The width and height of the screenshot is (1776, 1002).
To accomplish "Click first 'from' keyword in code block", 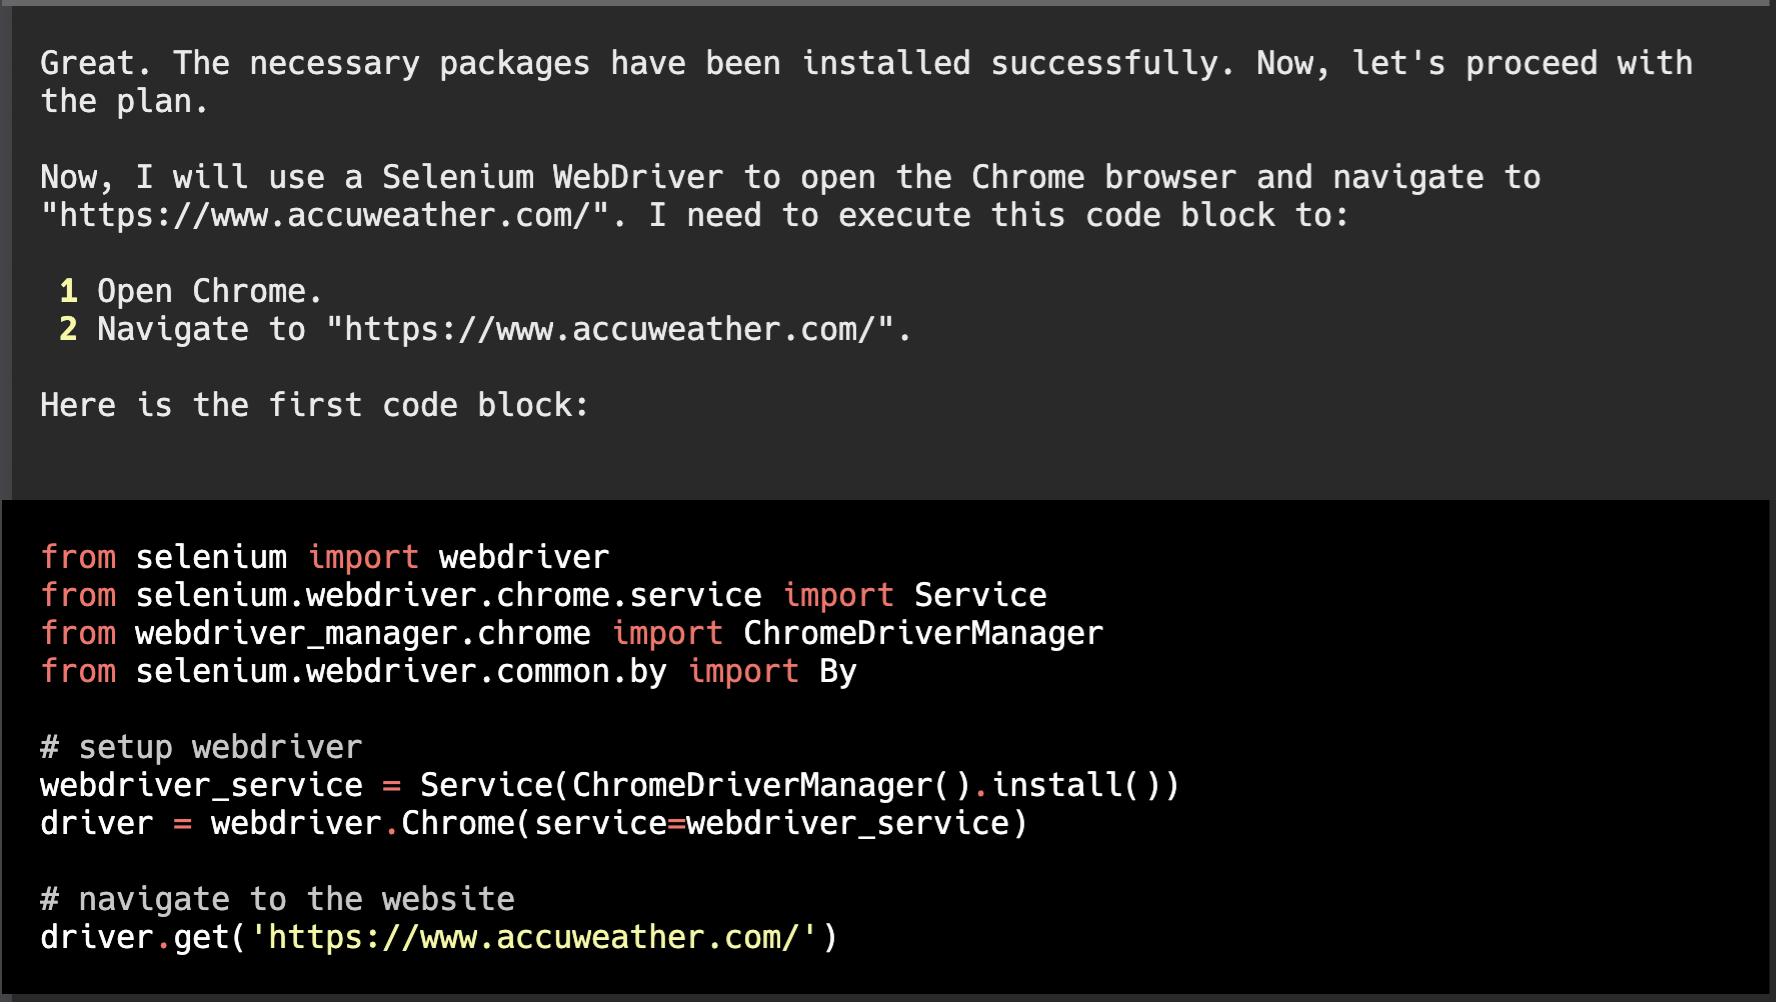I will [x=78, y=557].
